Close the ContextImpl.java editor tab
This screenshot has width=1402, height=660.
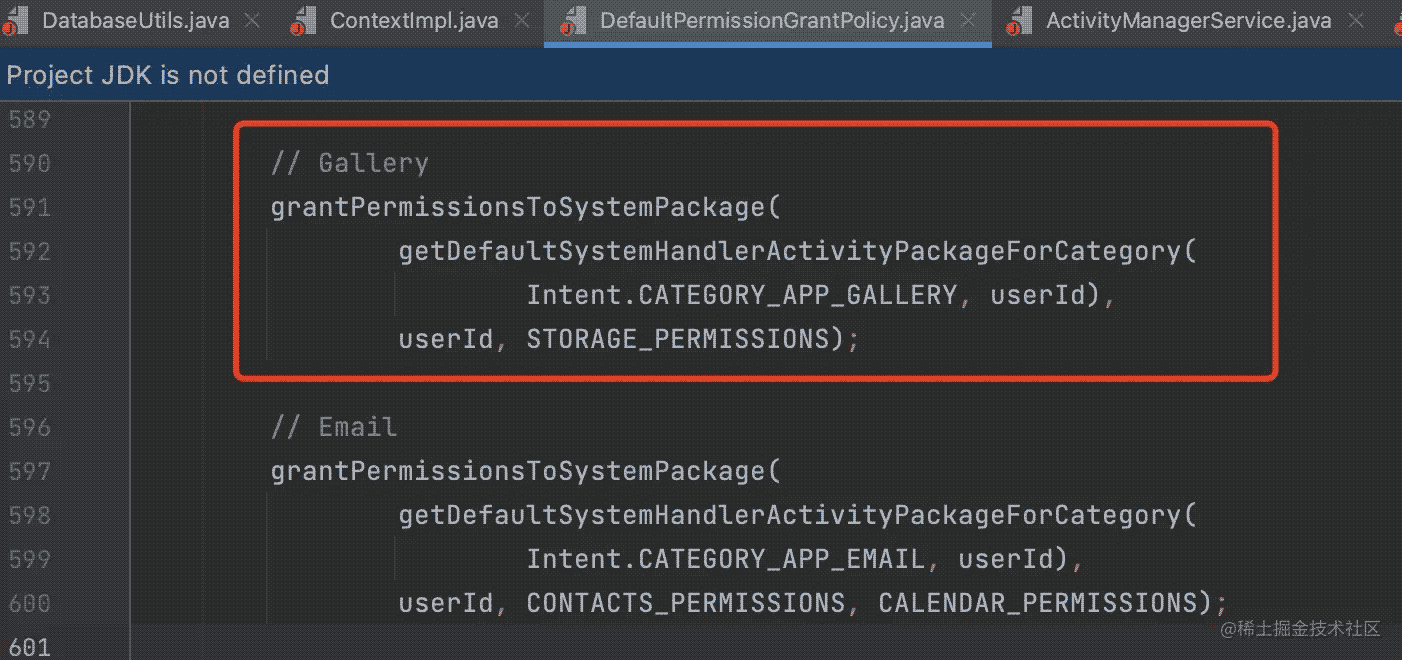click(x=522, y=21)
